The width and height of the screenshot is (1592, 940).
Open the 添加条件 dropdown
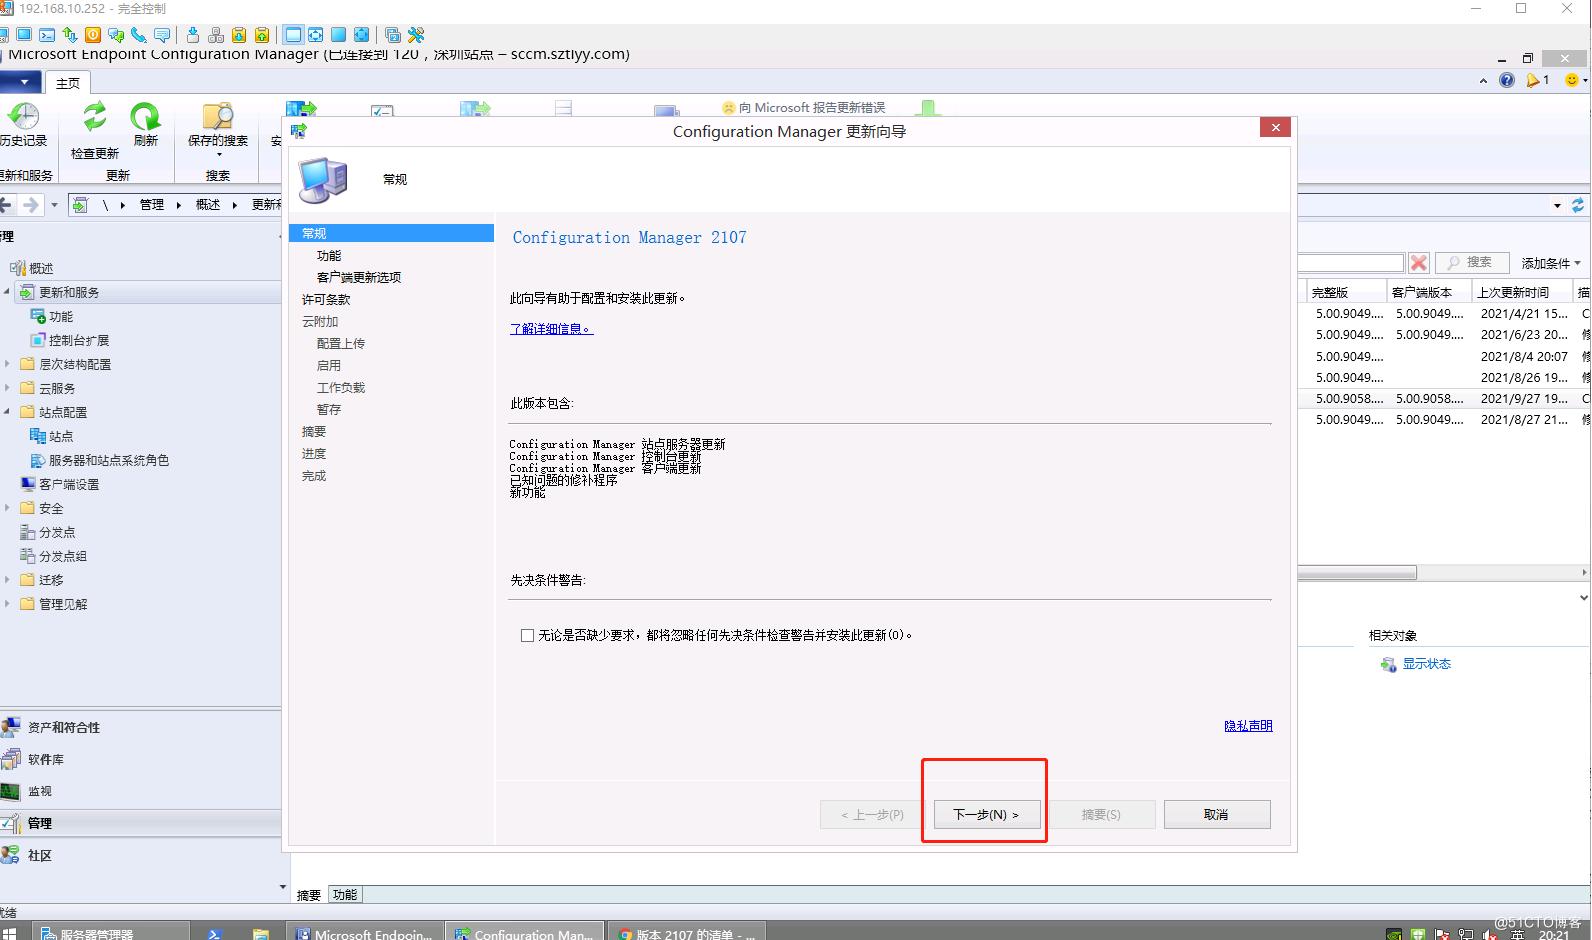click(x=1551, y=263)
